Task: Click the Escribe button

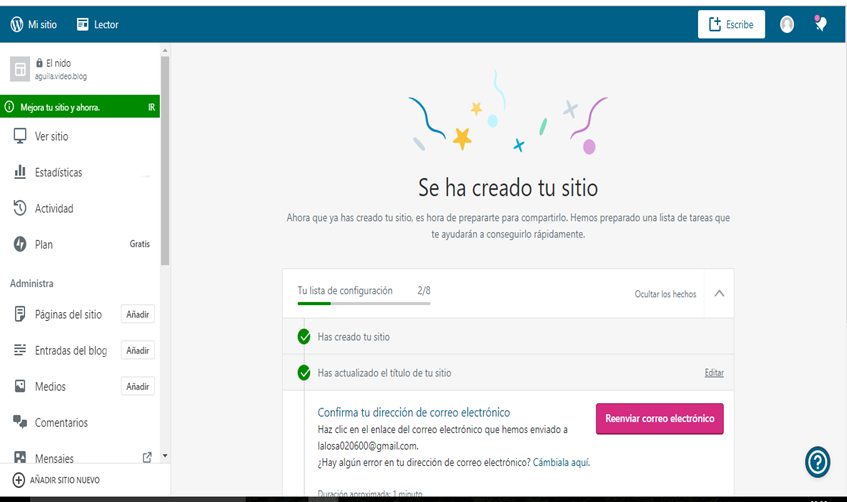Action: tap(731, 24)
